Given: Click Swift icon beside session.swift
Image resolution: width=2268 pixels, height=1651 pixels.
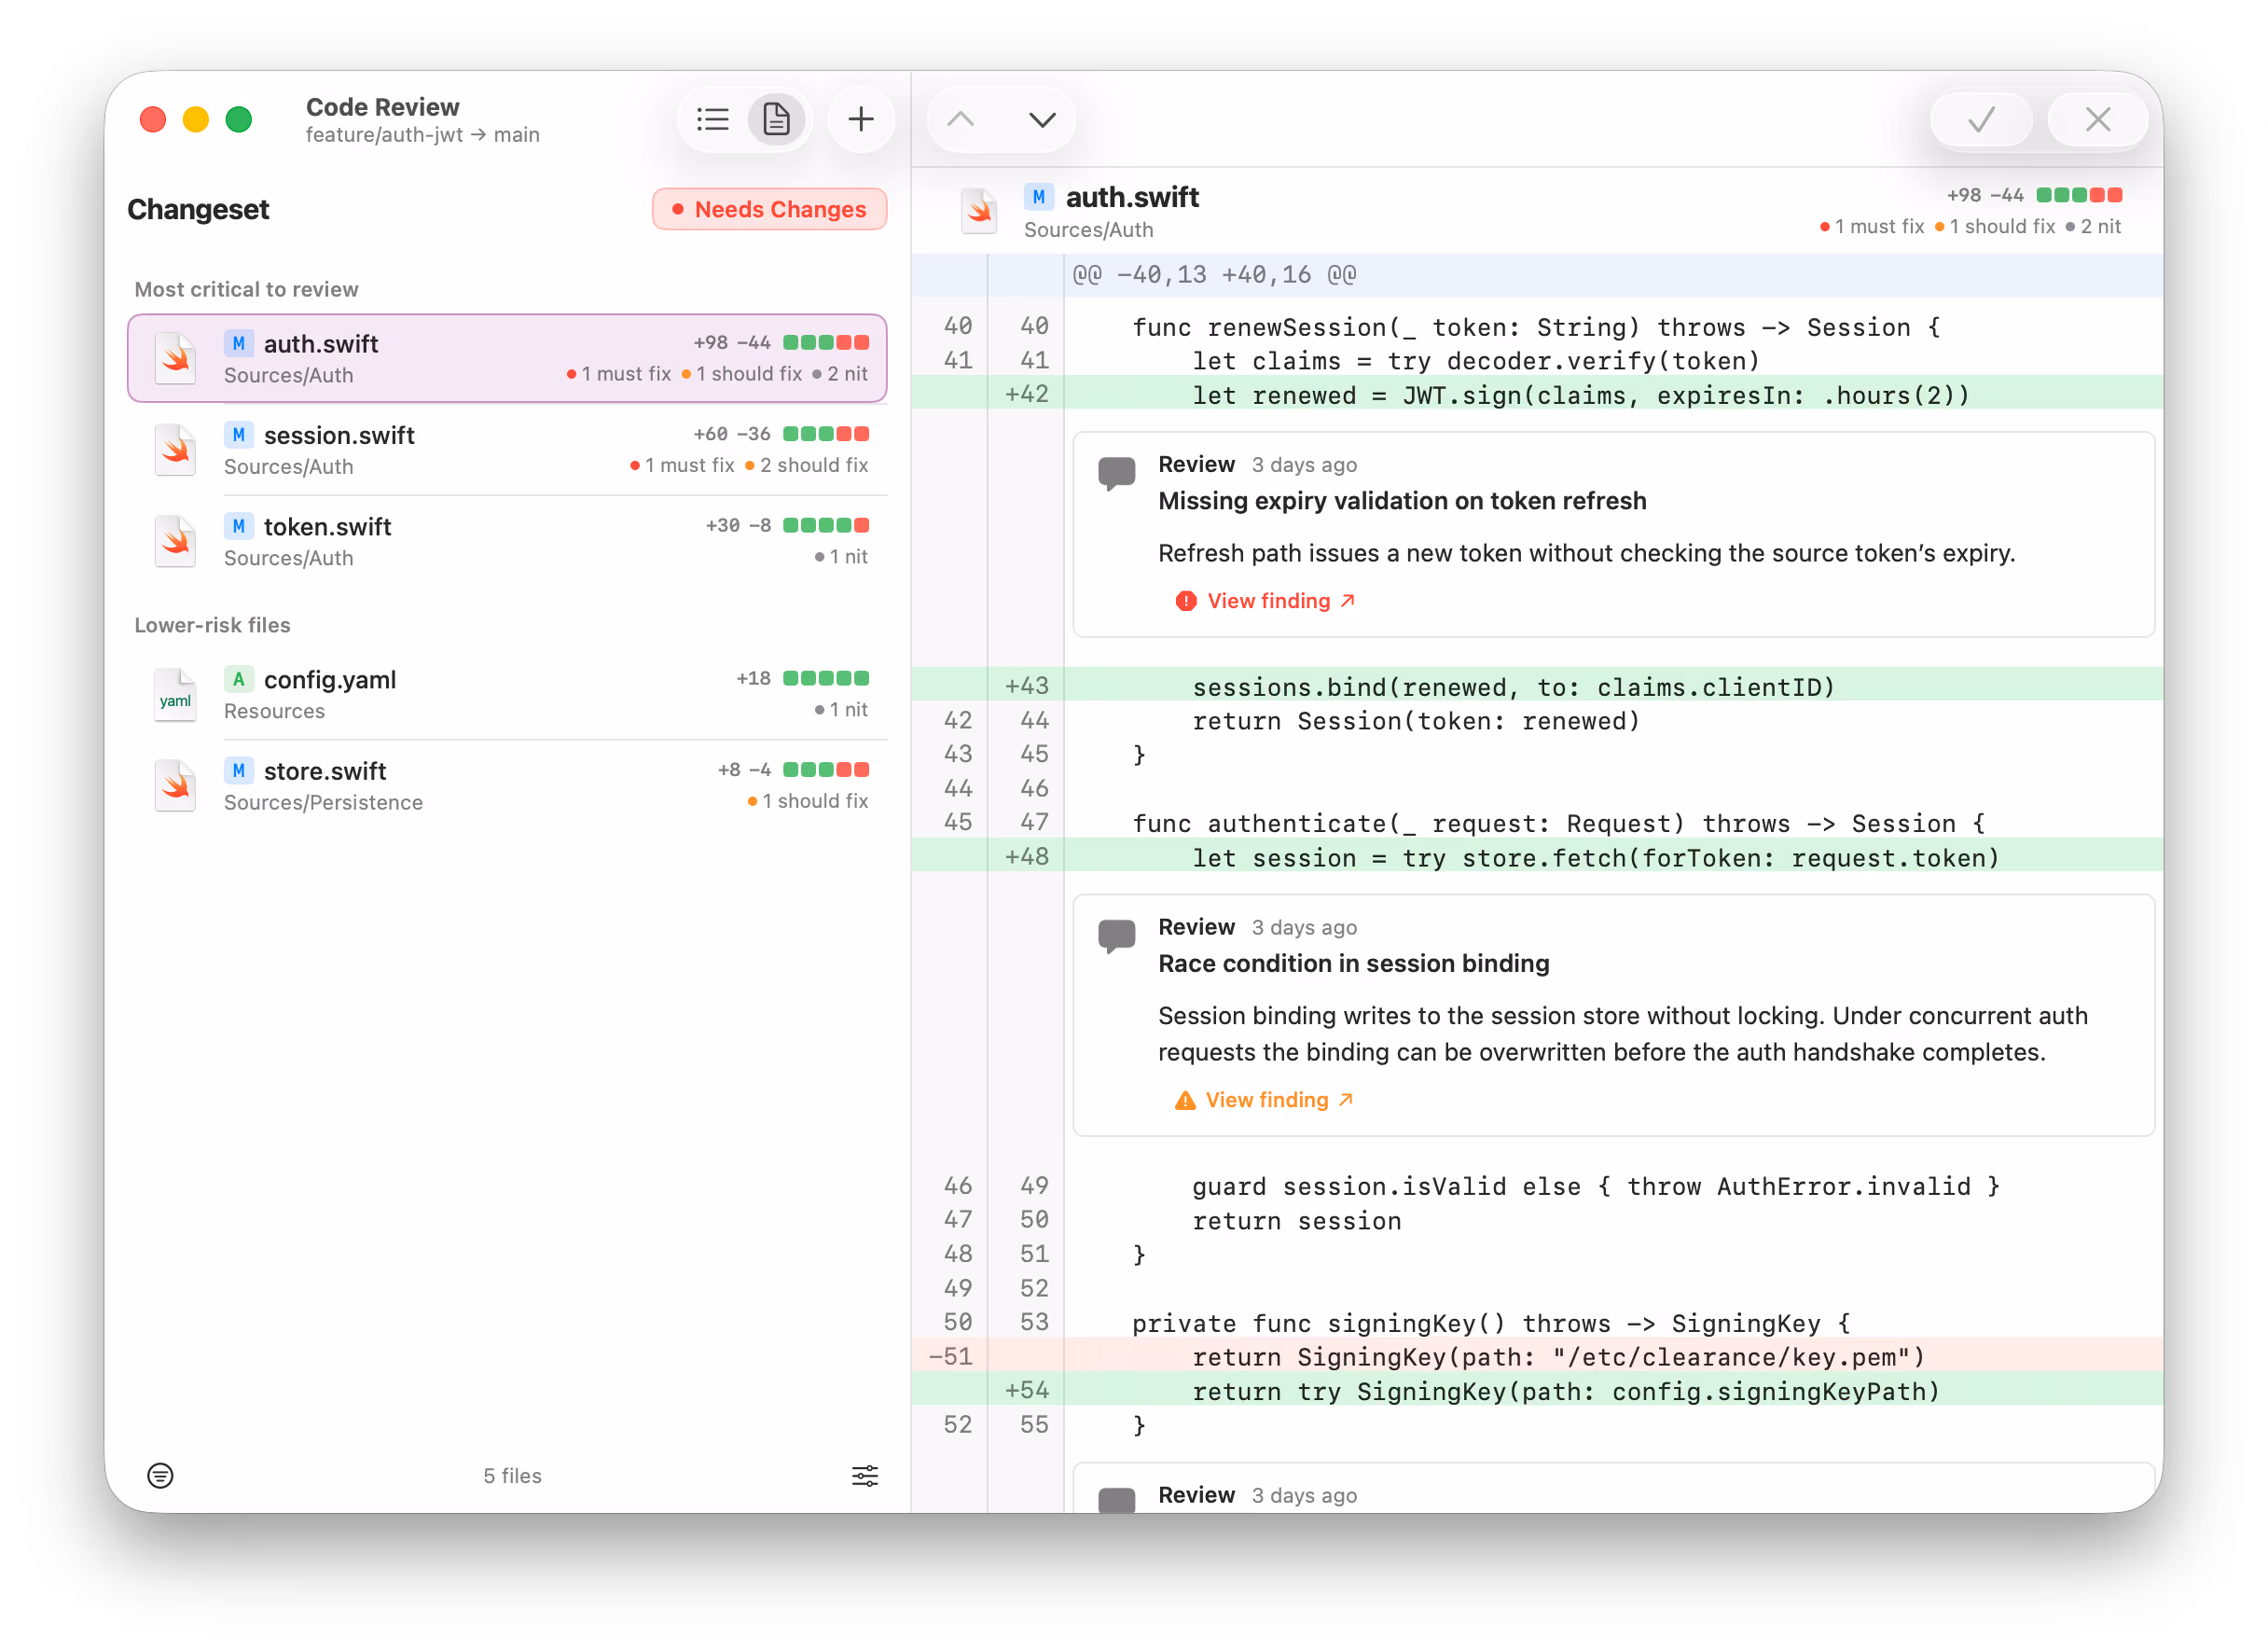Looking at the screenshot, I should pyautogui.click(x=175, y=450).
